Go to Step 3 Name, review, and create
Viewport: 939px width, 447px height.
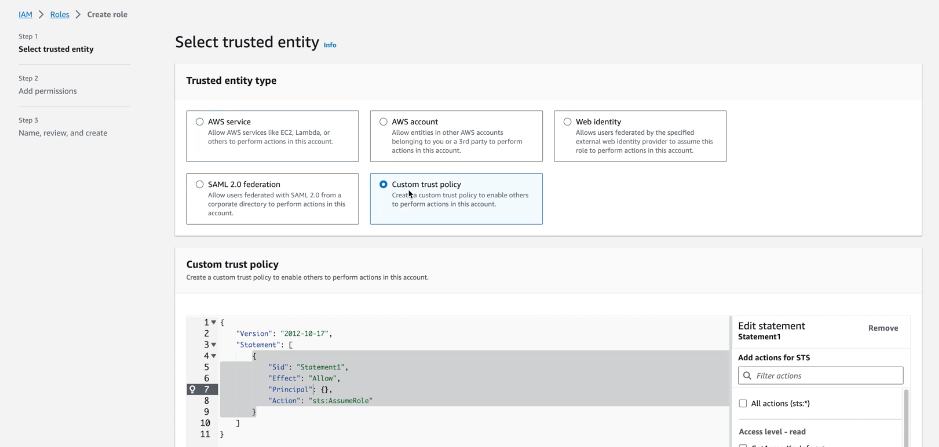63,133
